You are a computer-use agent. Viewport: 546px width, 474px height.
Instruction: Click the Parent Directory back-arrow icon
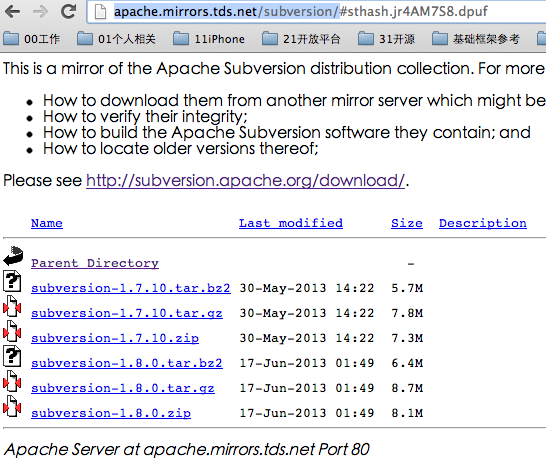point(13,256)
